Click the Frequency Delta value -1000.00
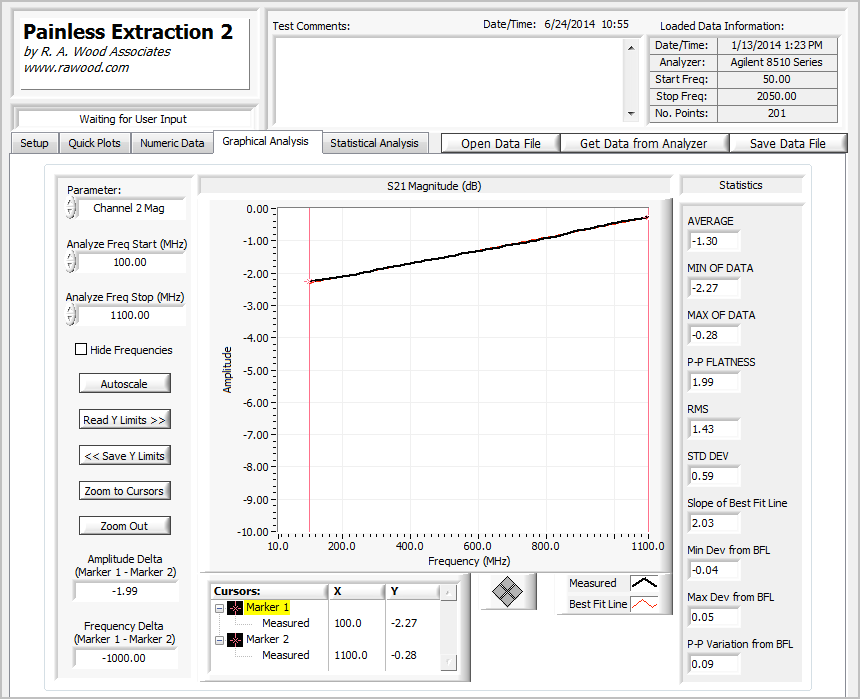 124,658
